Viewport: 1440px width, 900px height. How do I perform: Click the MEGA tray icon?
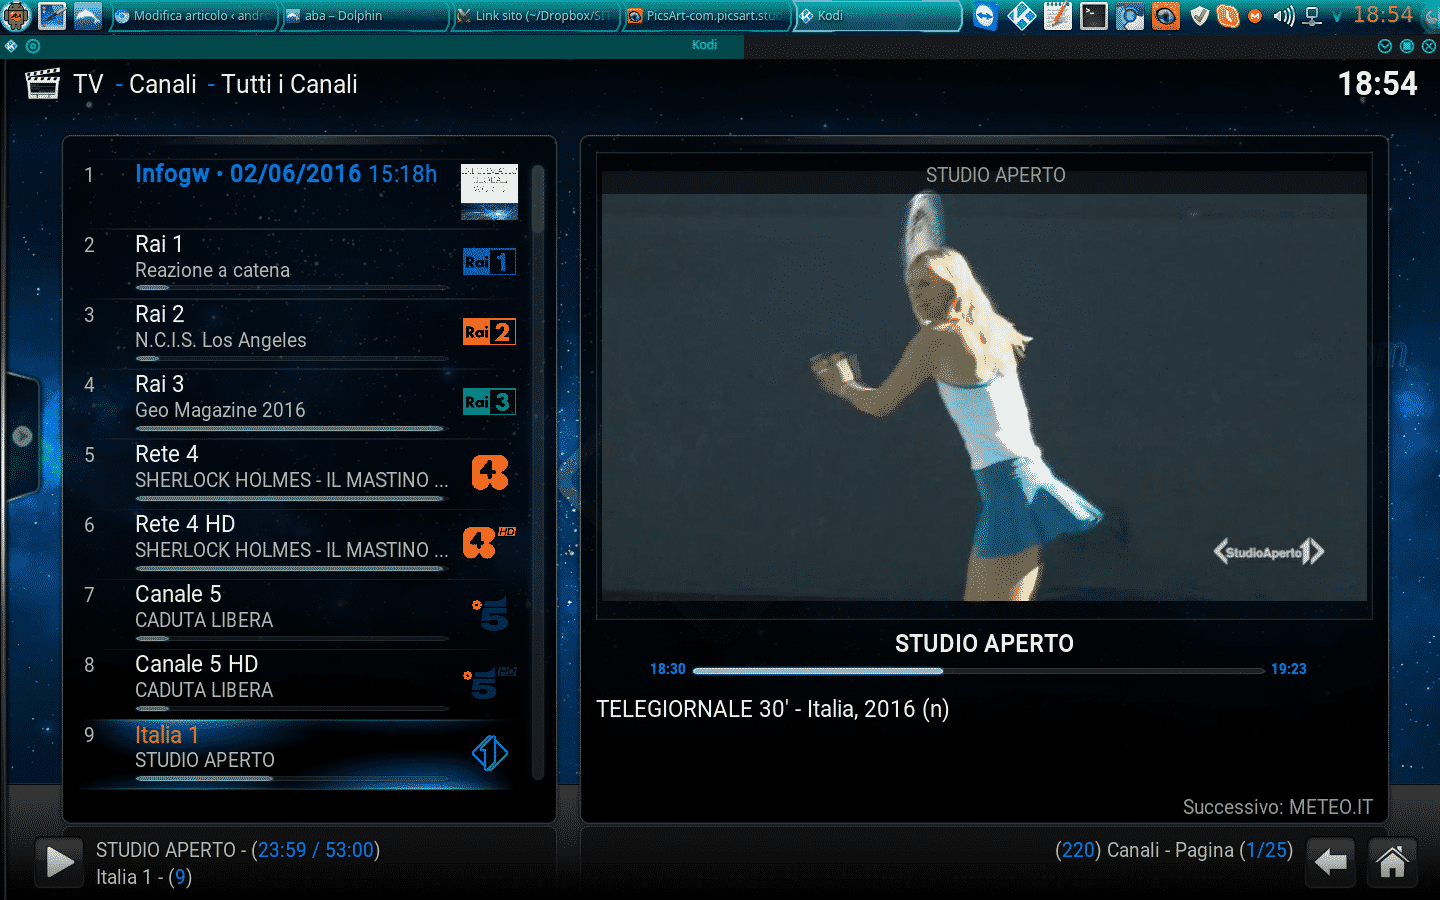coord(1255,16)
